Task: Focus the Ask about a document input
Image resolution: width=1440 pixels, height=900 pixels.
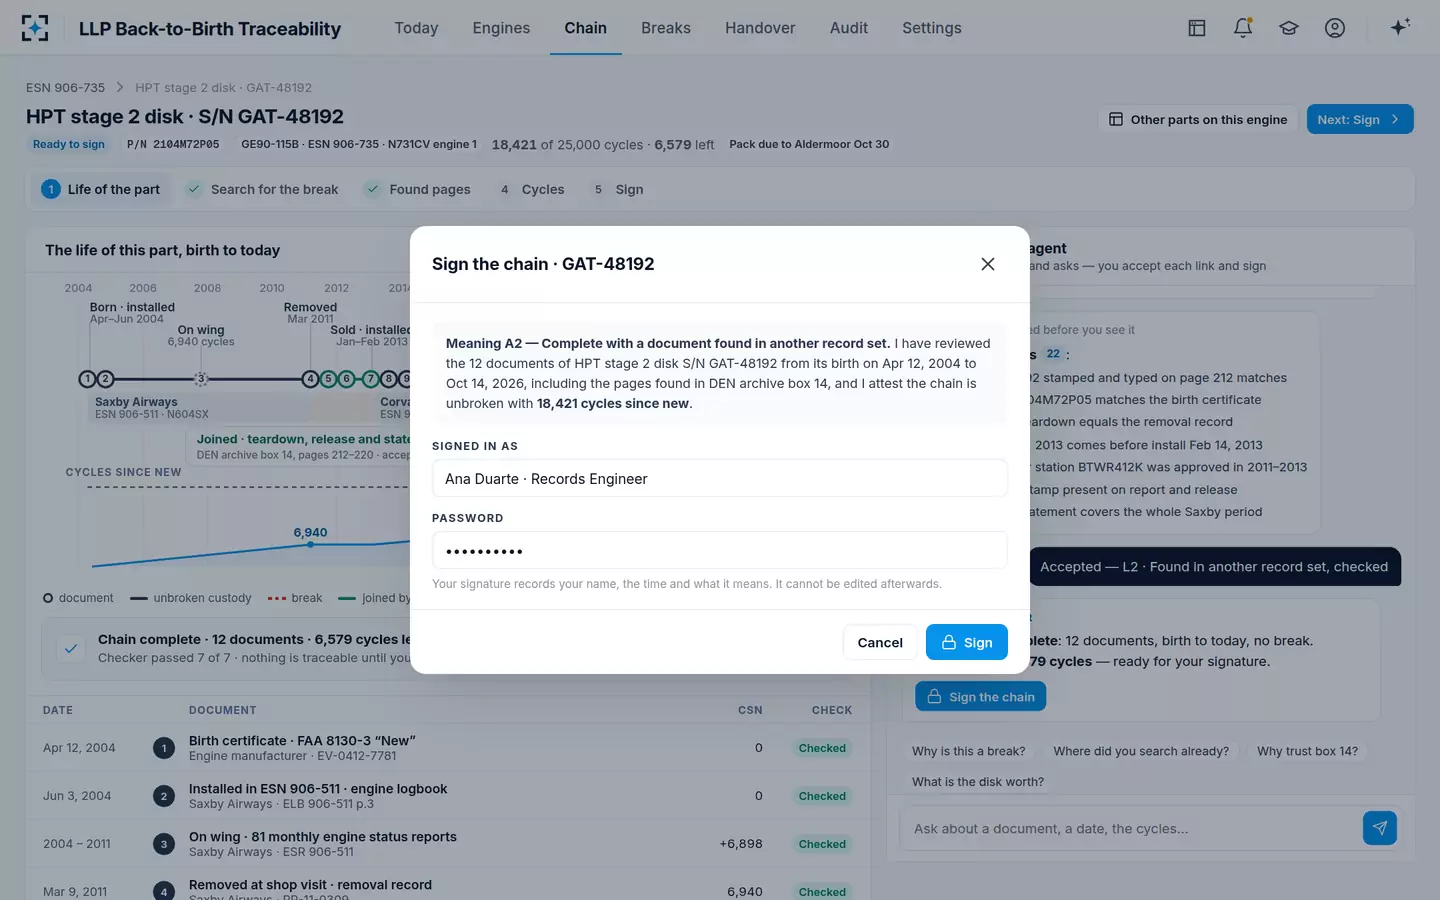Action: point(1130,828)
